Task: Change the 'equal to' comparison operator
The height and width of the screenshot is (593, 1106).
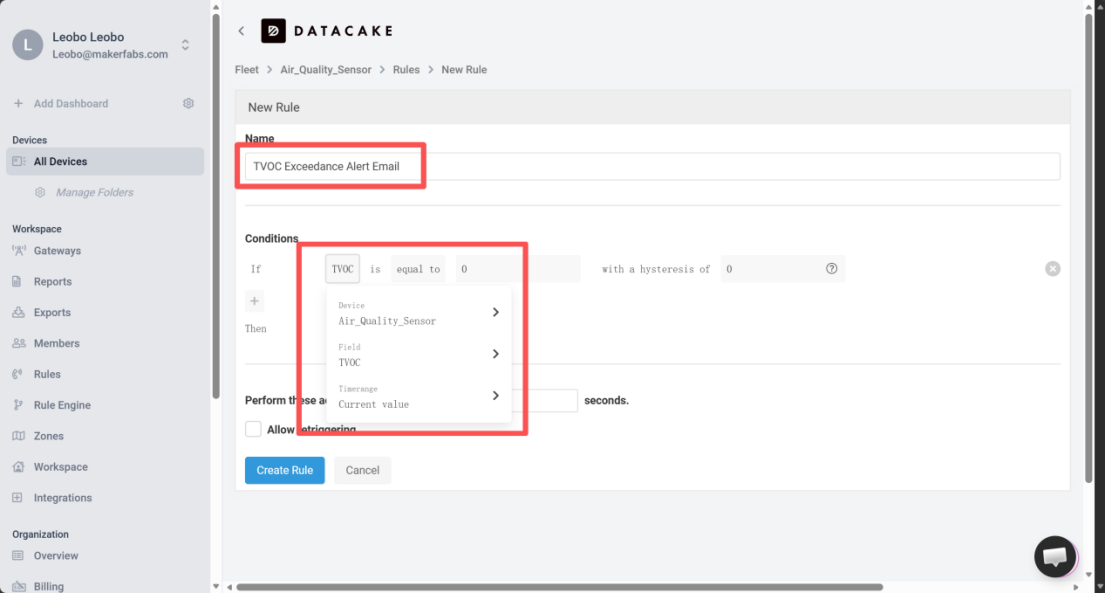Action: (418, 269)
